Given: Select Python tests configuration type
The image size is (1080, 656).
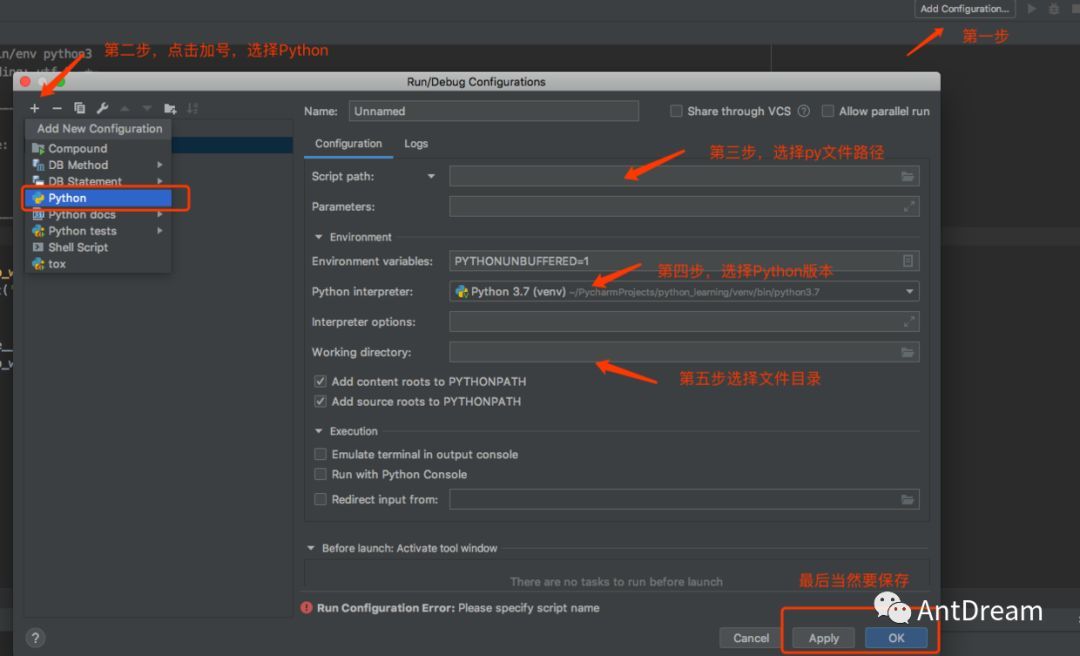Looking at the screenshot, I should point(98,231).
